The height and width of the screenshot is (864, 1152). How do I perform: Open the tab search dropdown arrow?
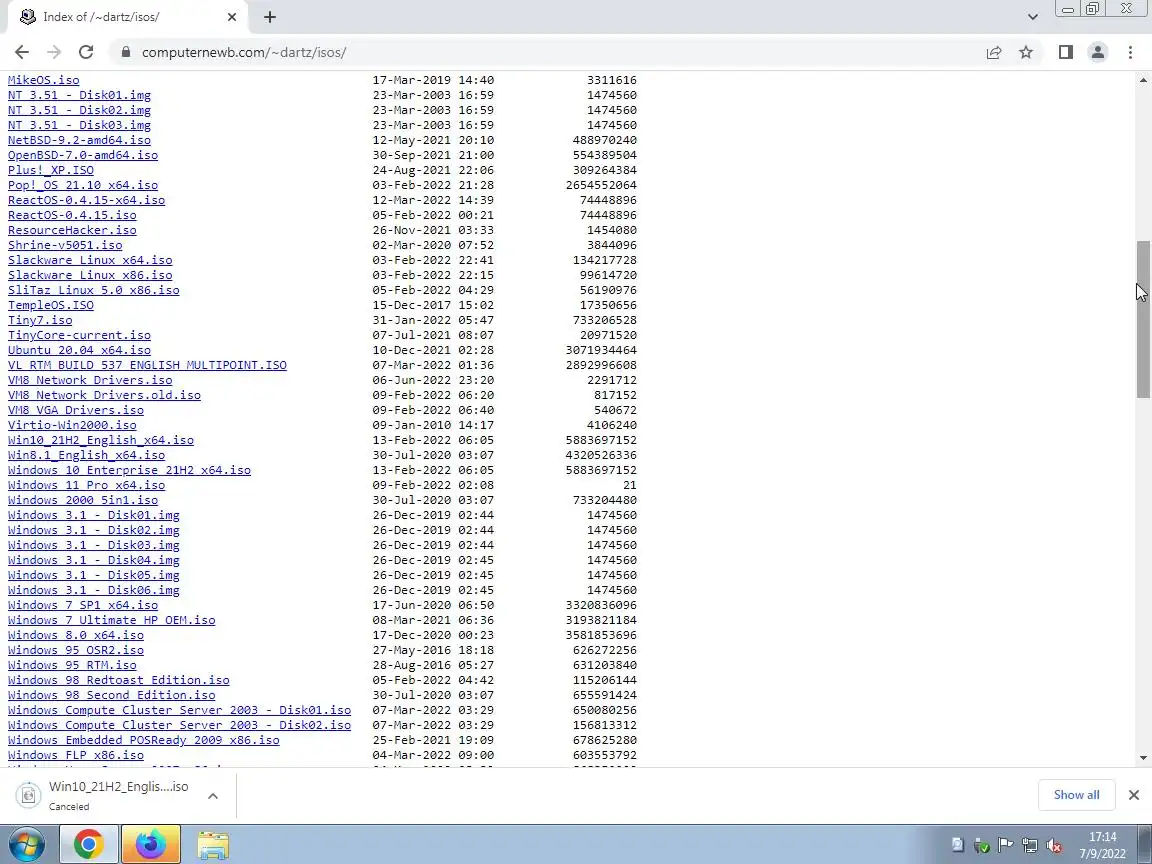tap(1032, 17)
